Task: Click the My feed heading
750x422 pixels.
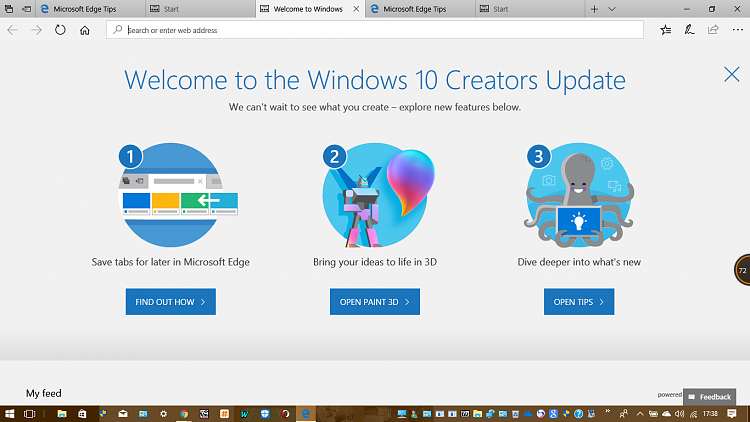Action: point(44,393)
